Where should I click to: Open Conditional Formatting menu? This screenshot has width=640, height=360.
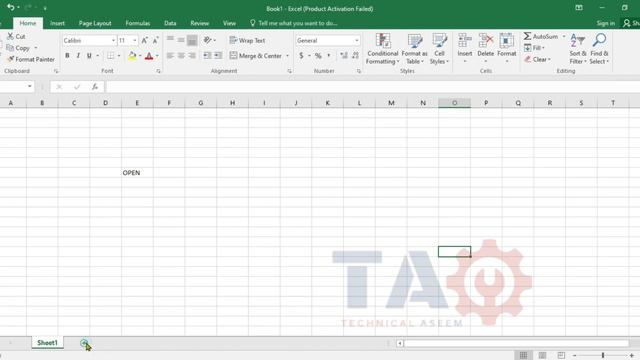(382, 49)
